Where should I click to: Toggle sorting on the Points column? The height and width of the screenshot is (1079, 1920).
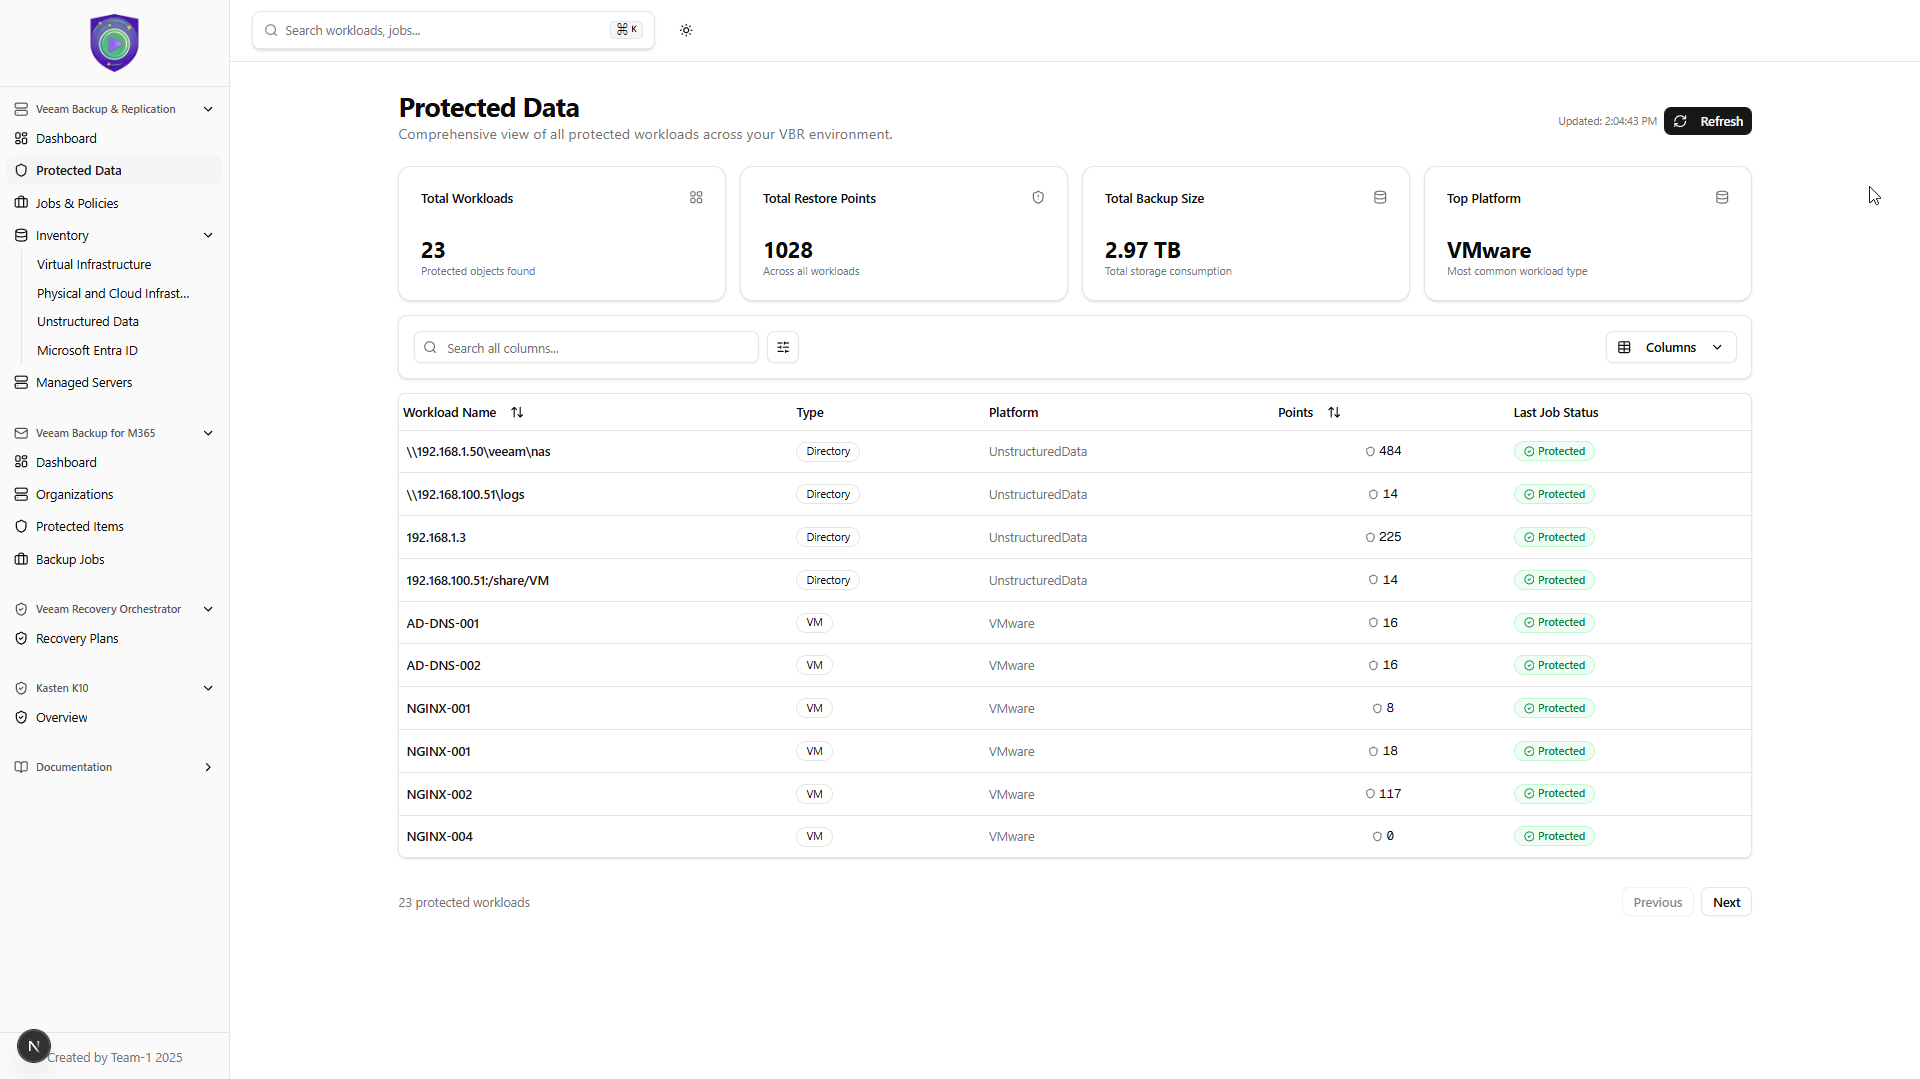click(x=1334, y=412)
